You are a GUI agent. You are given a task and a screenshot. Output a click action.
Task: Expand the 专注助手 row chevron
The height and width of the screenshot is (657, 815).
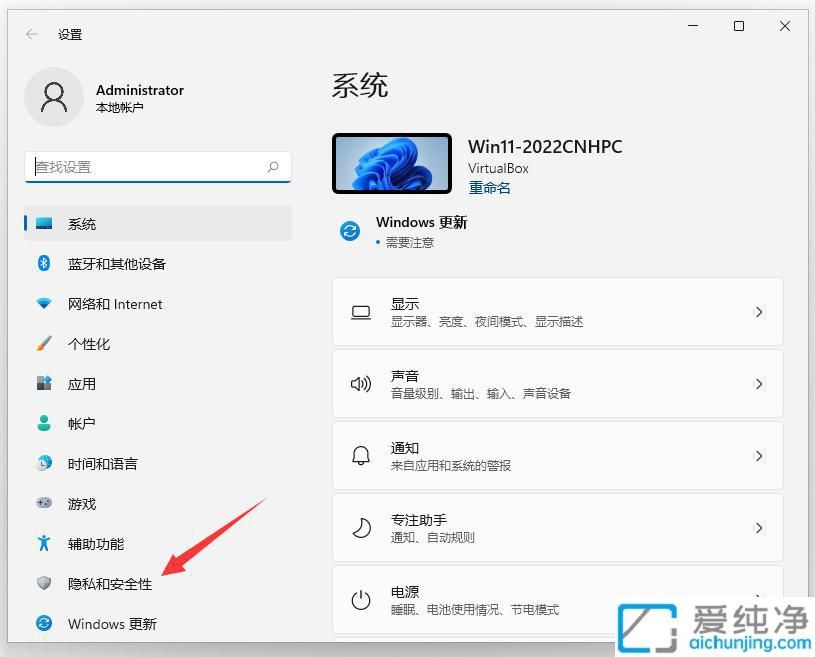[x=757, y=528]
